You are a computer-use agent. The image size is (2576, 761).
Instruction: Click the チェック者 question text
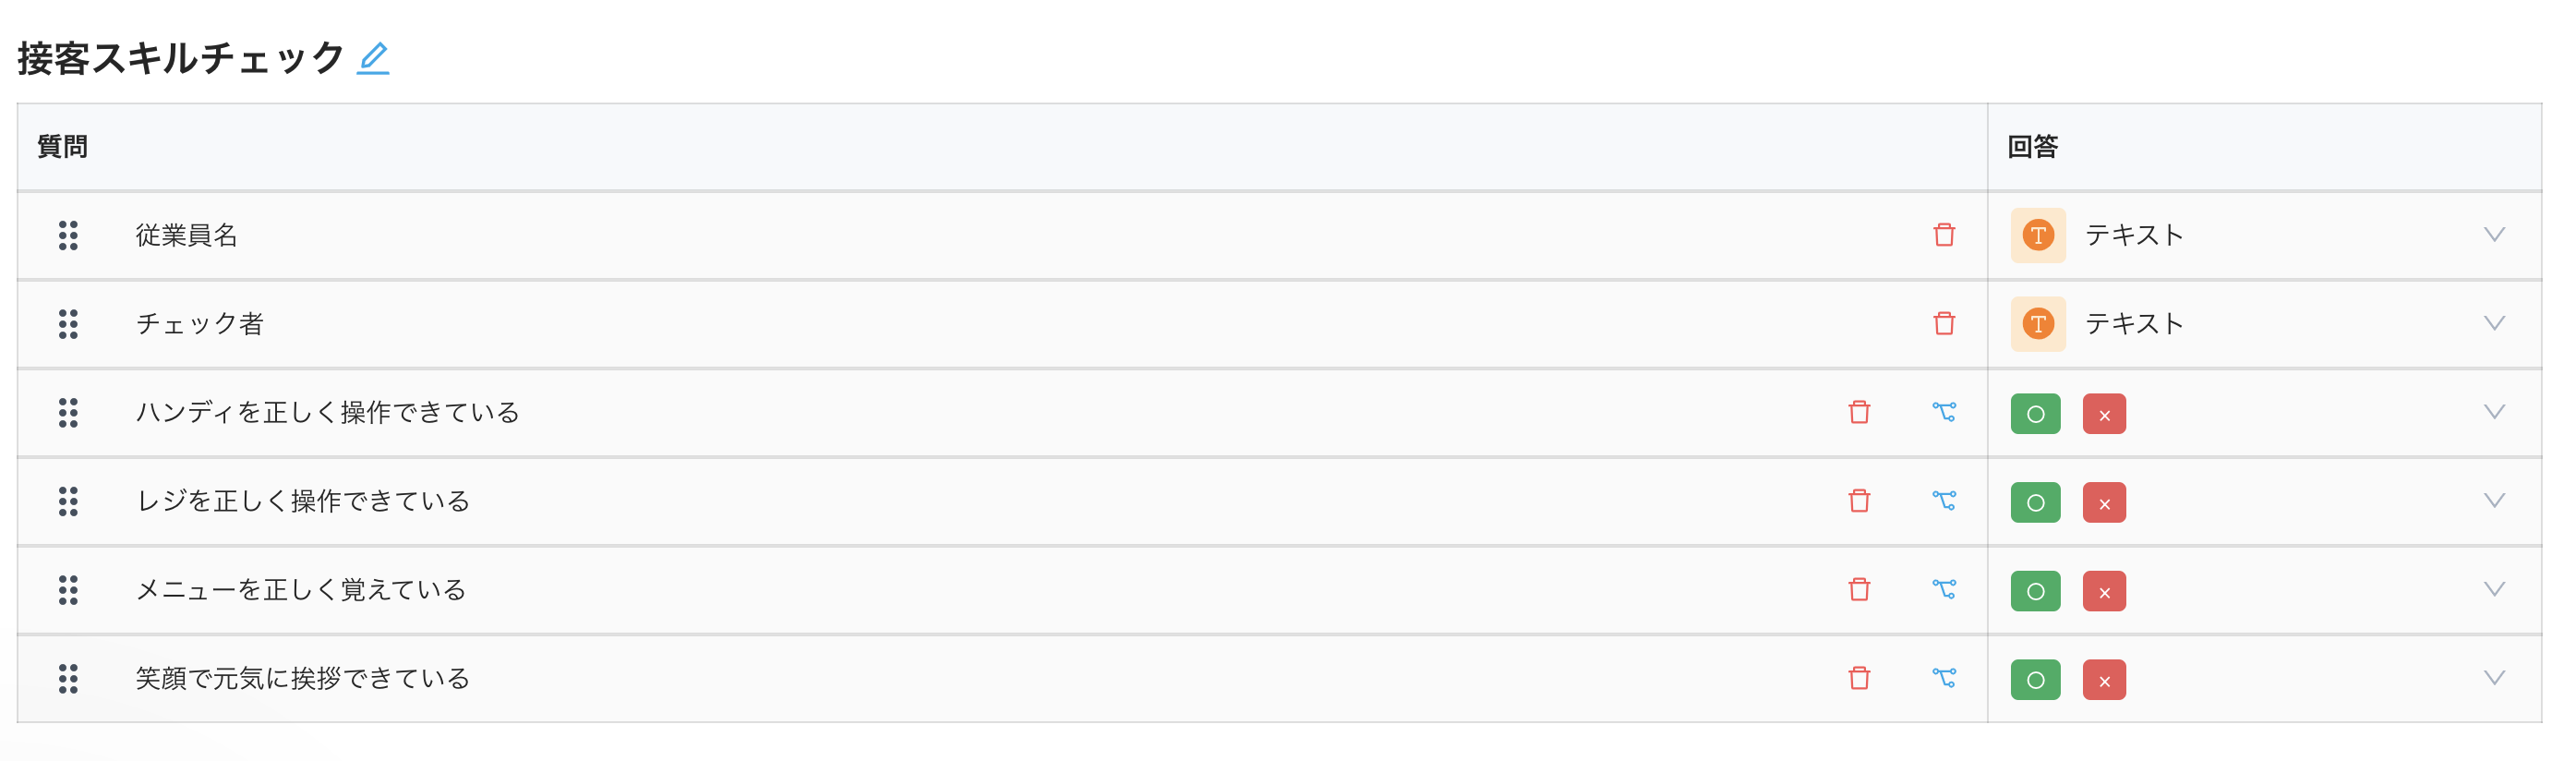200,324
